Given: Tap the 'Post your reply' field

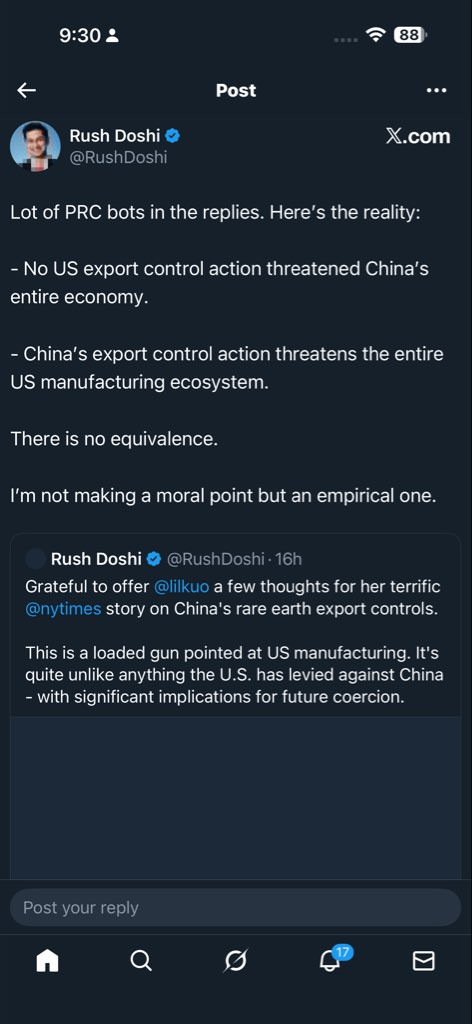Looking at the screenshot, I should coord(236,907).
